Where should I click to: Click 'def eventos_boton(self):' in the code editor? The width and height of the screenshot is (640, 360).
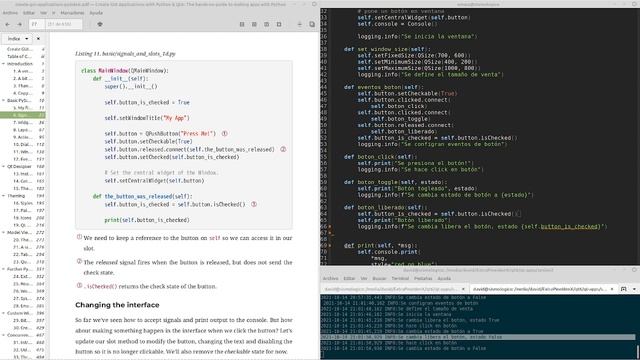(x=384, y=87)
